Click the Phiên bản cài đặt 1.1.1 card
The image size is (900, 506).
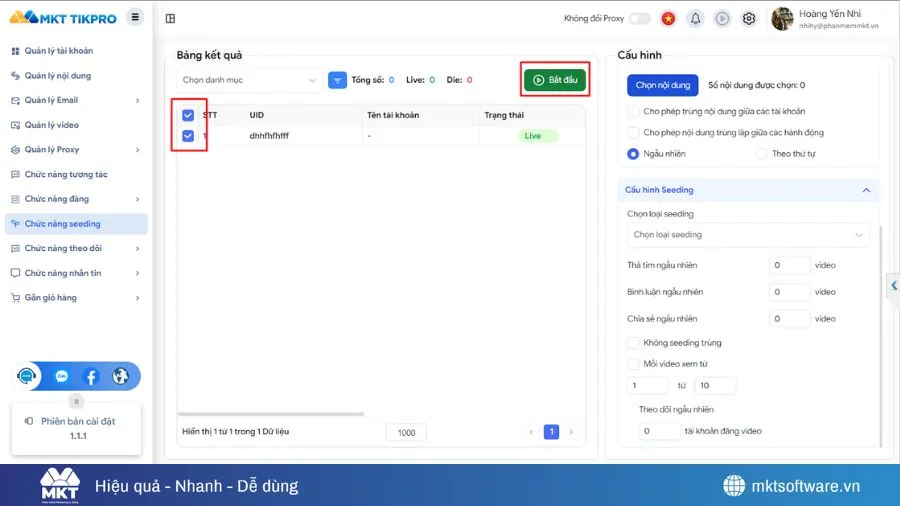point(76,429)
